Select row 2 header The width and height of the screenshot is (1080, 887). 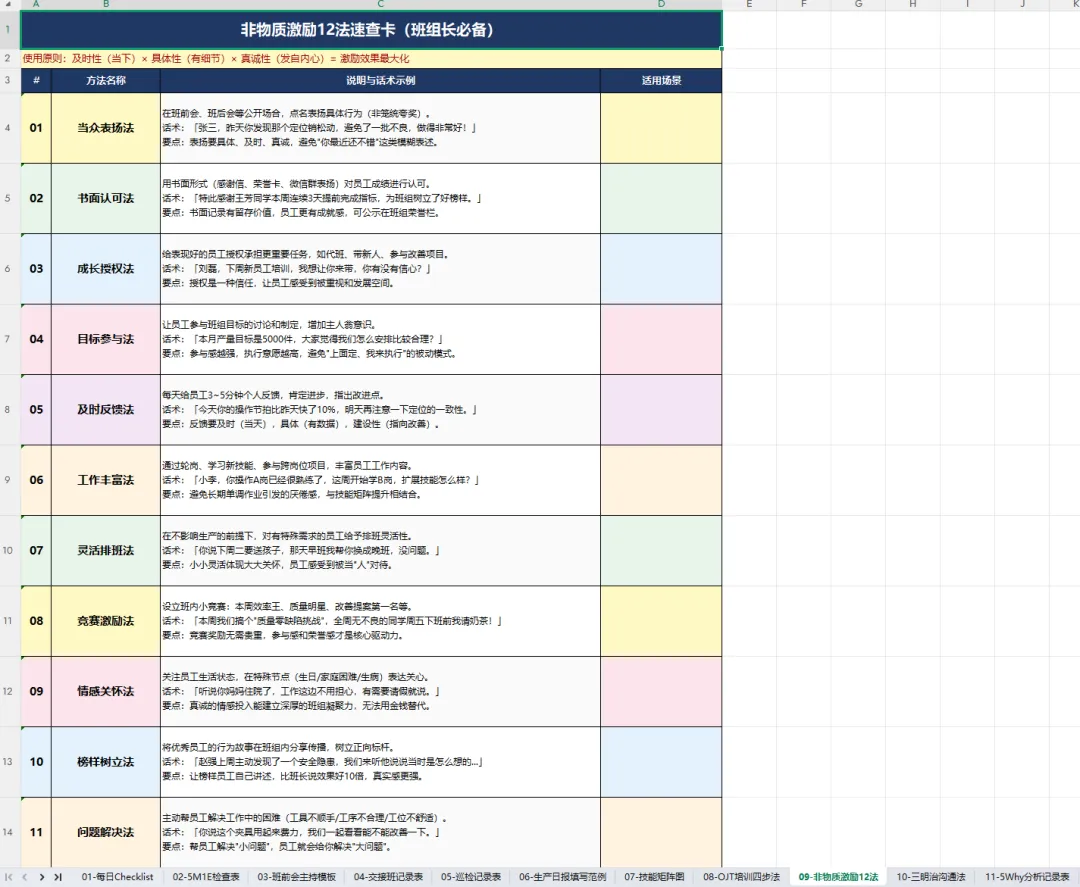click(x=10, y=59)
